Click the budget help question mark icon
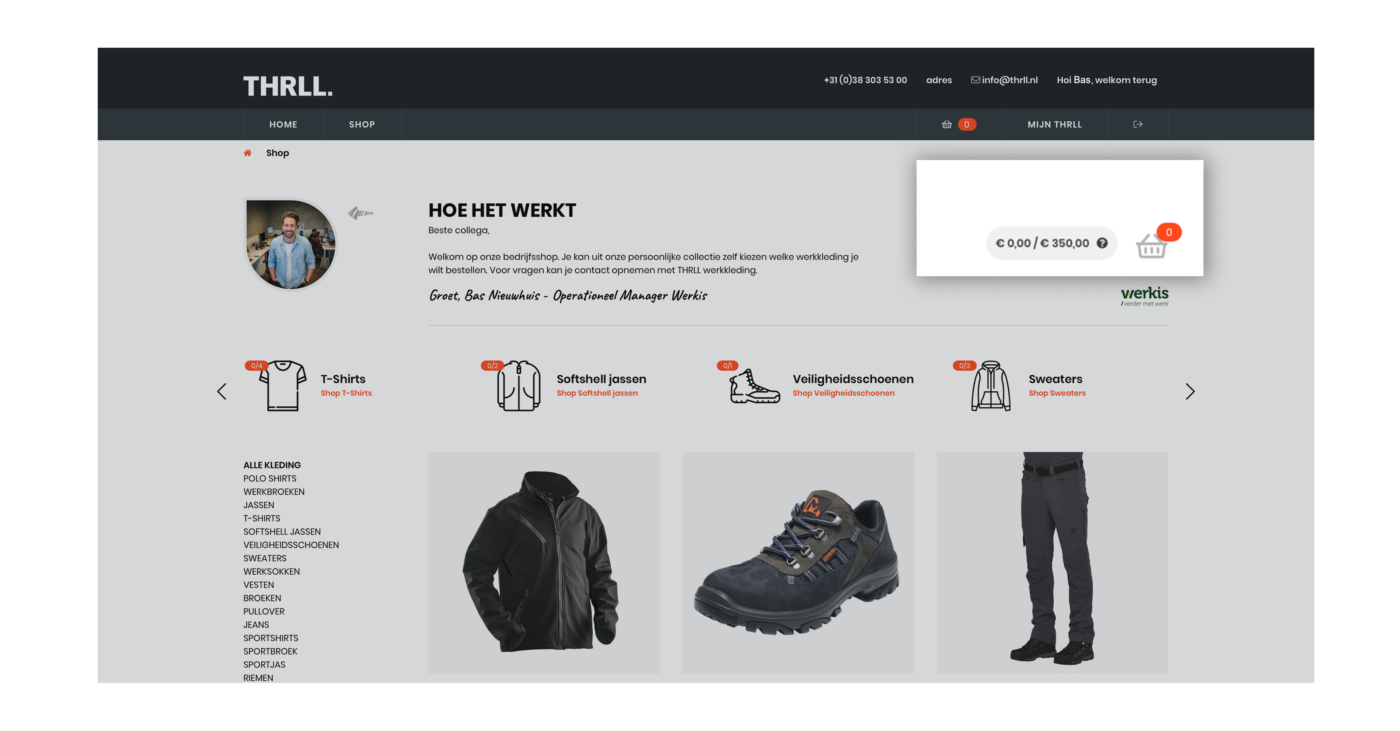Screen dimensions: 1400x731 [x=1102, y=243]
